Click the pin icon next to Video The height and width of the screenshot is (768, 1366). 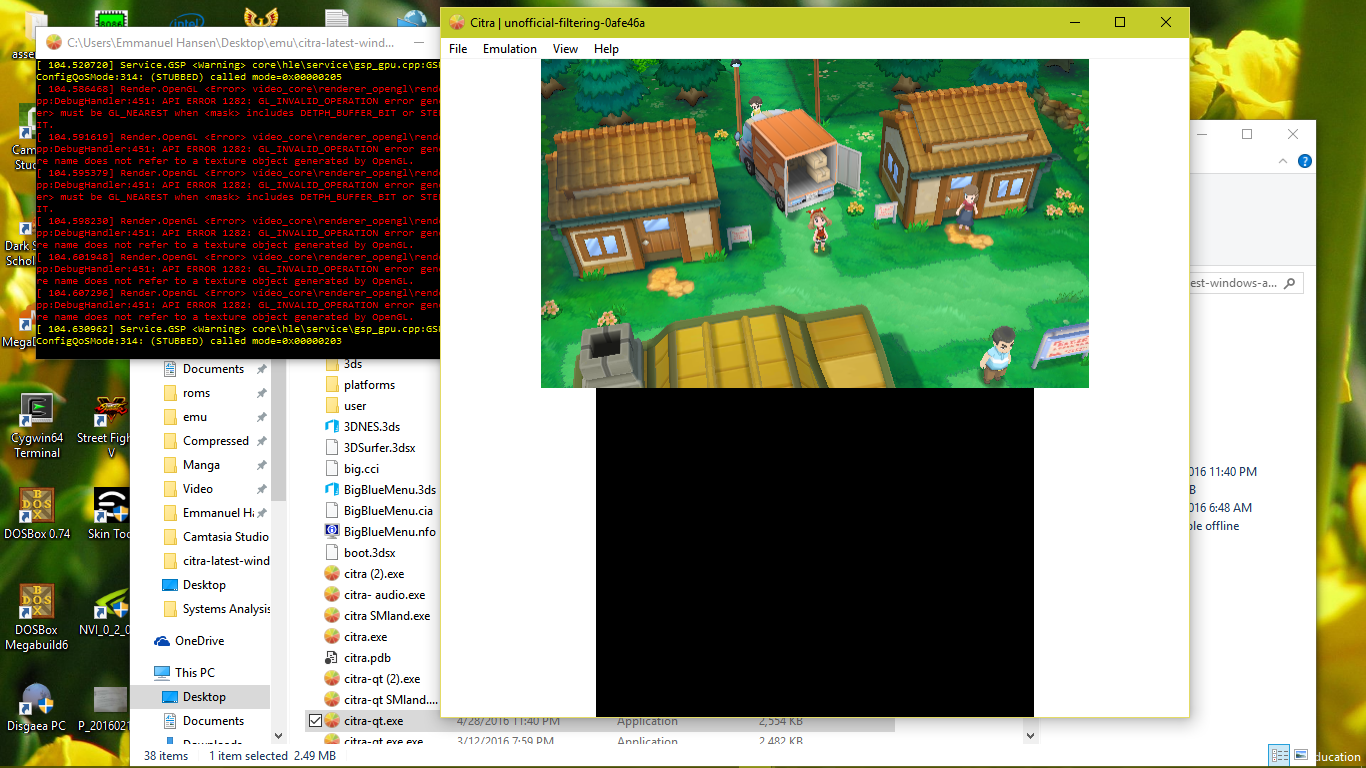coord(261,489)
